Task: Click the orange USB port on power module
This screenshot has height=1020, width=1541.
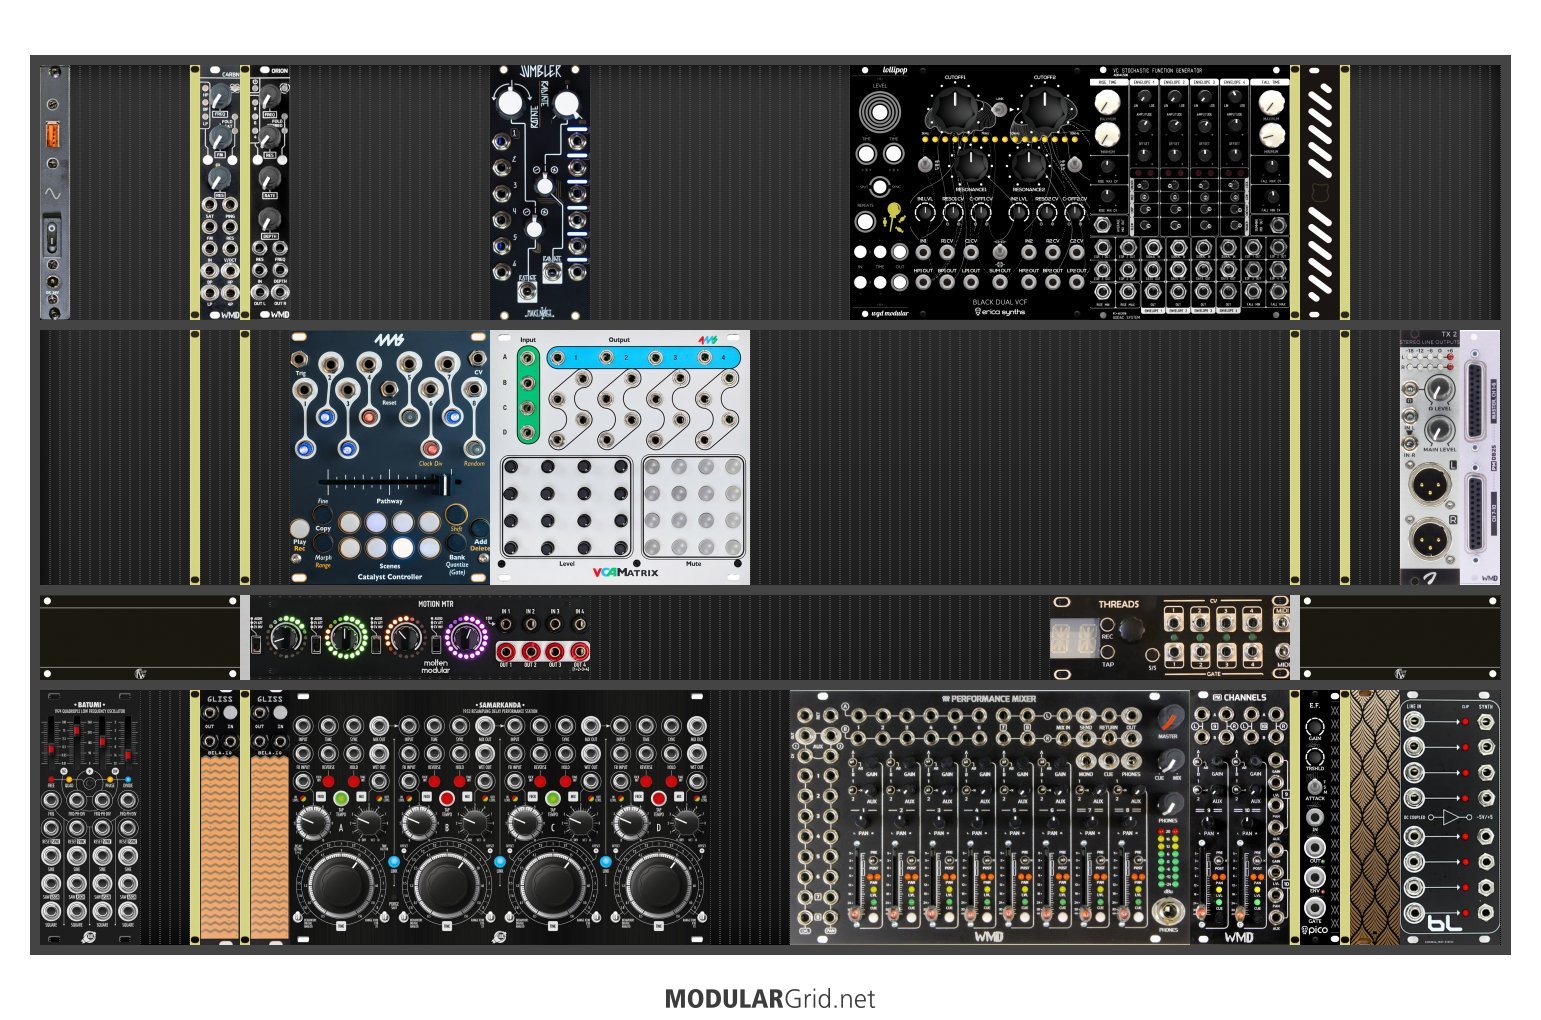Action: click(53, 134)
